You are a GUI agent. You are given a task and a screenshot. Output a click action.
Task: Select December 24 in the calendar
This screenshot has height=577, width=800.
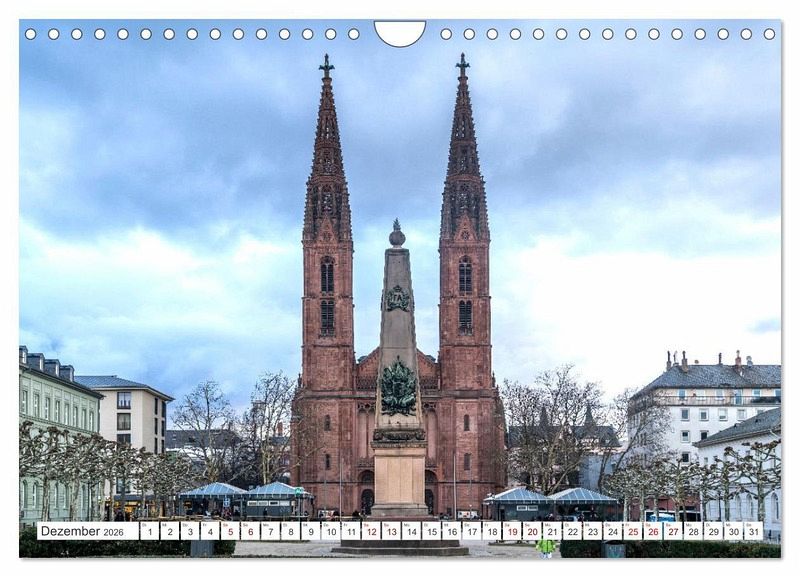click(x=612, y=531)
